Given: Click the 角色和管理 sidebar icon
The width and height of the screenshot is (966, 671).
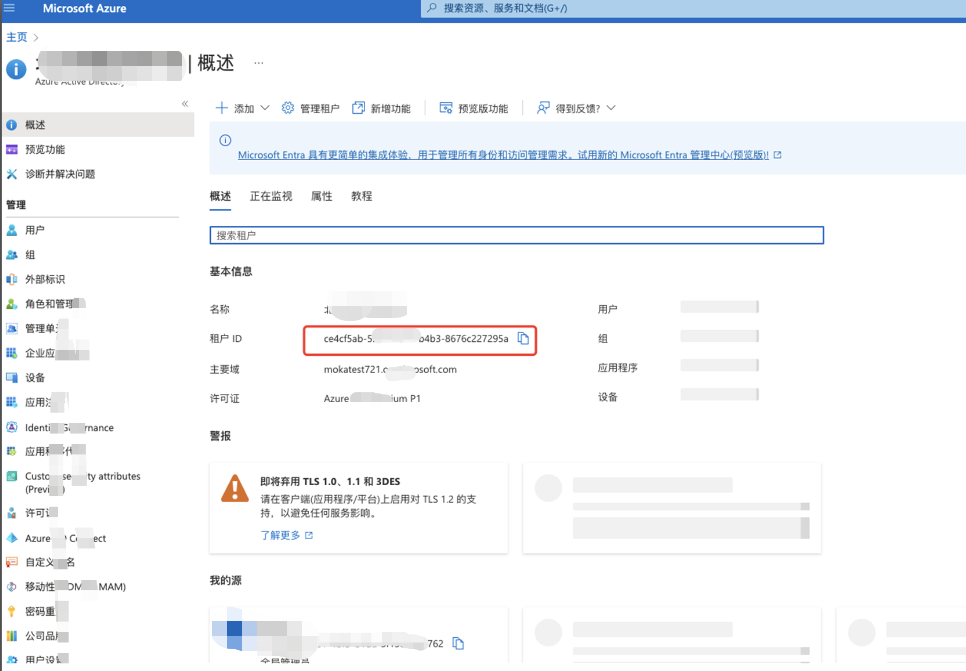Looking at the screenshot, I should [12, 304].
